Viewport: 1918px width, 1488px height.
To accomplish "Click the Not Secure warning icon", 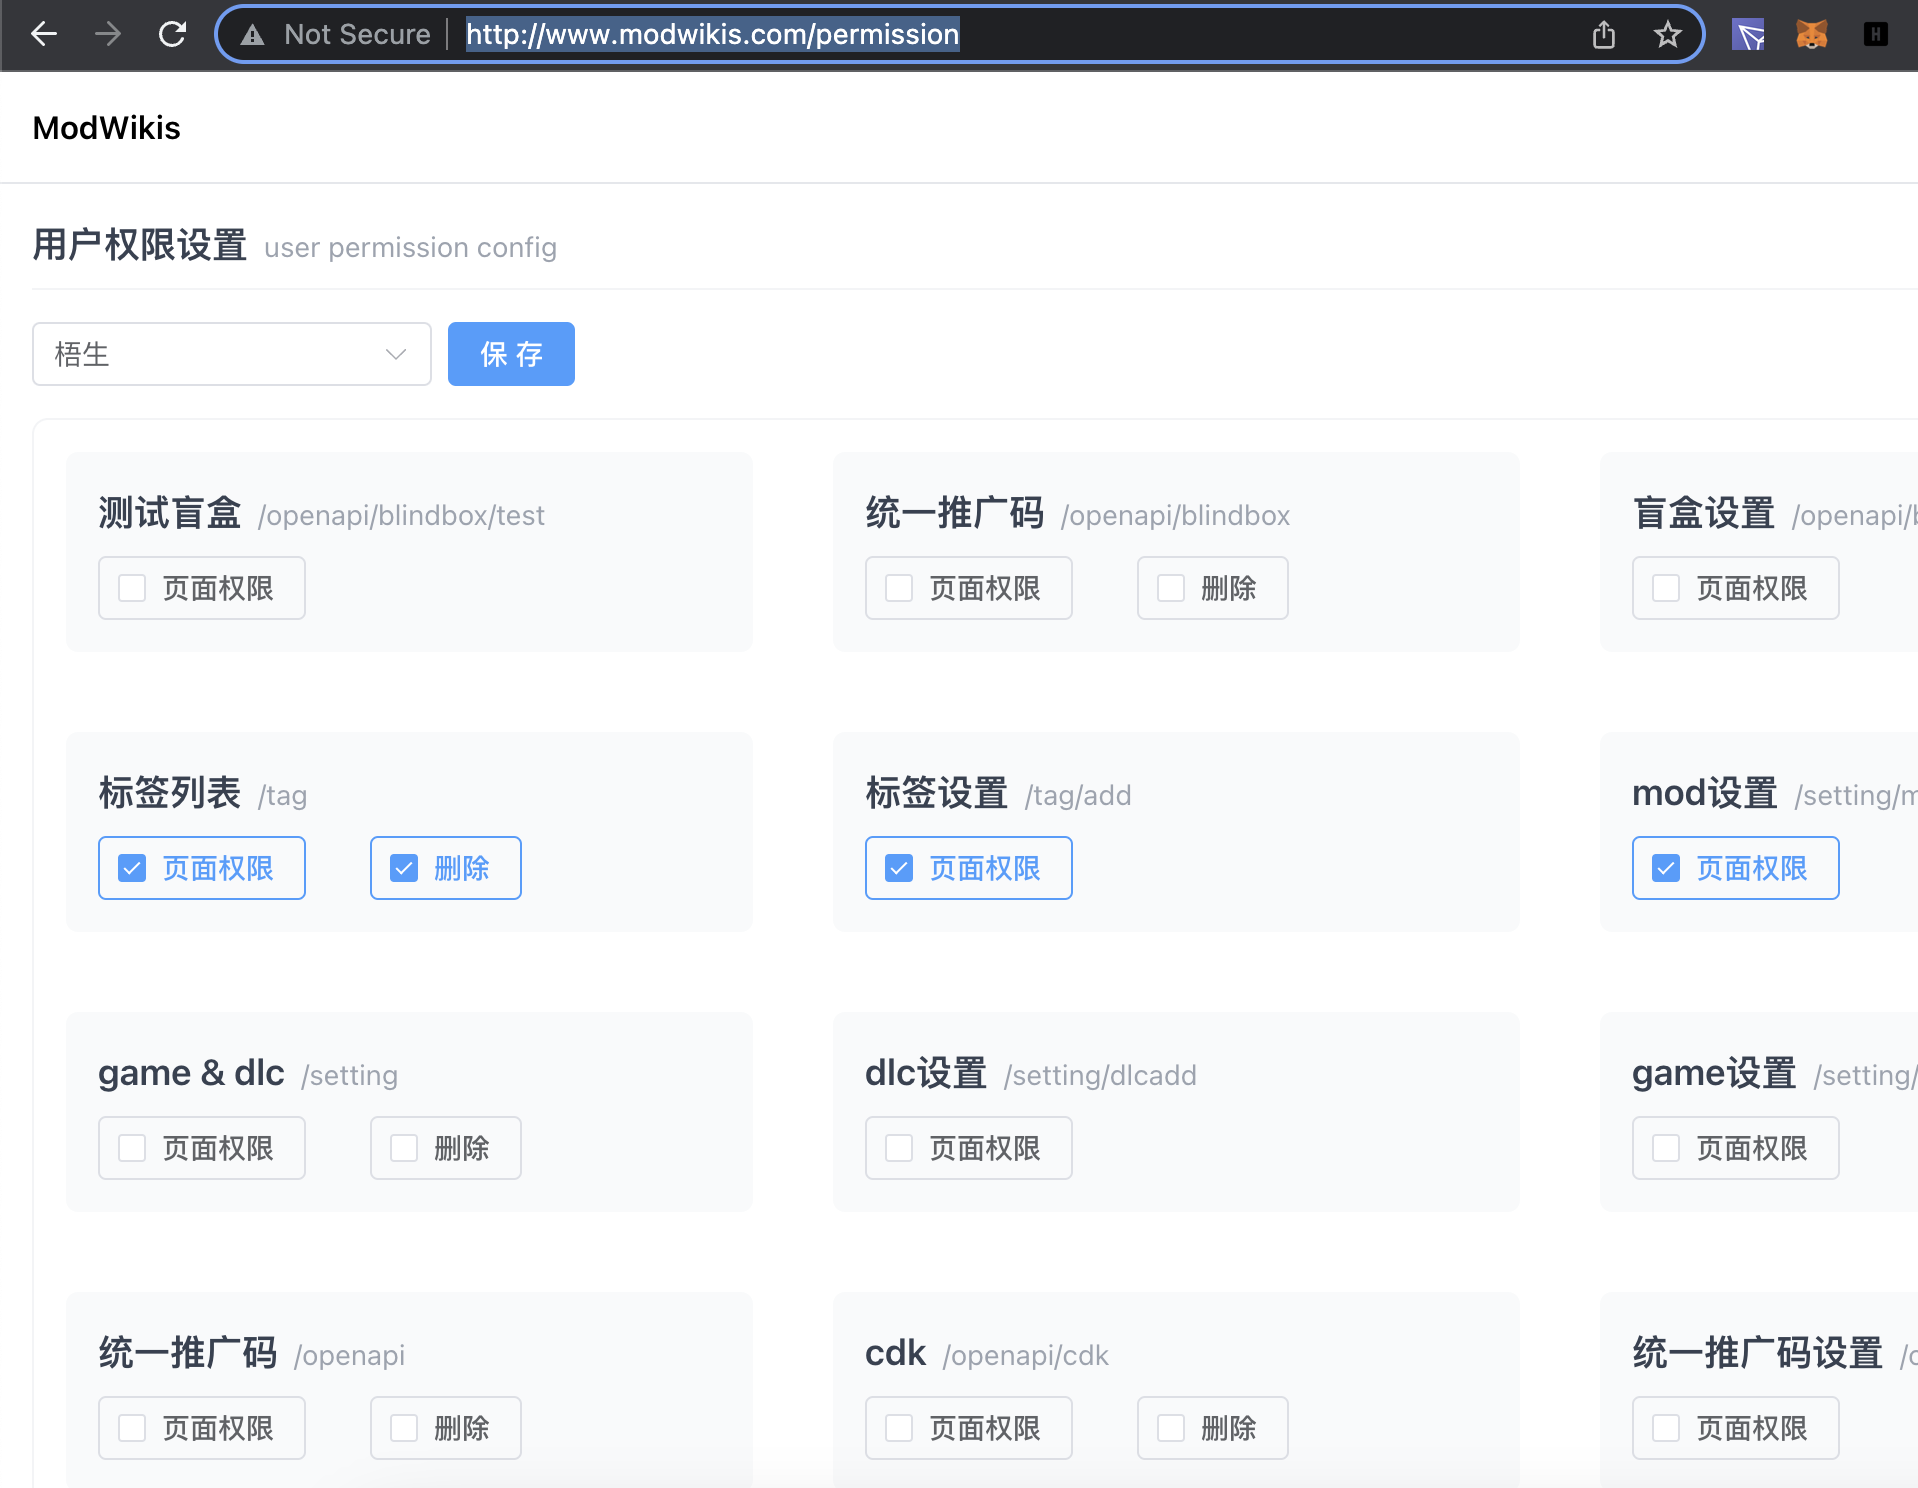I will click(x=252, y=35).
